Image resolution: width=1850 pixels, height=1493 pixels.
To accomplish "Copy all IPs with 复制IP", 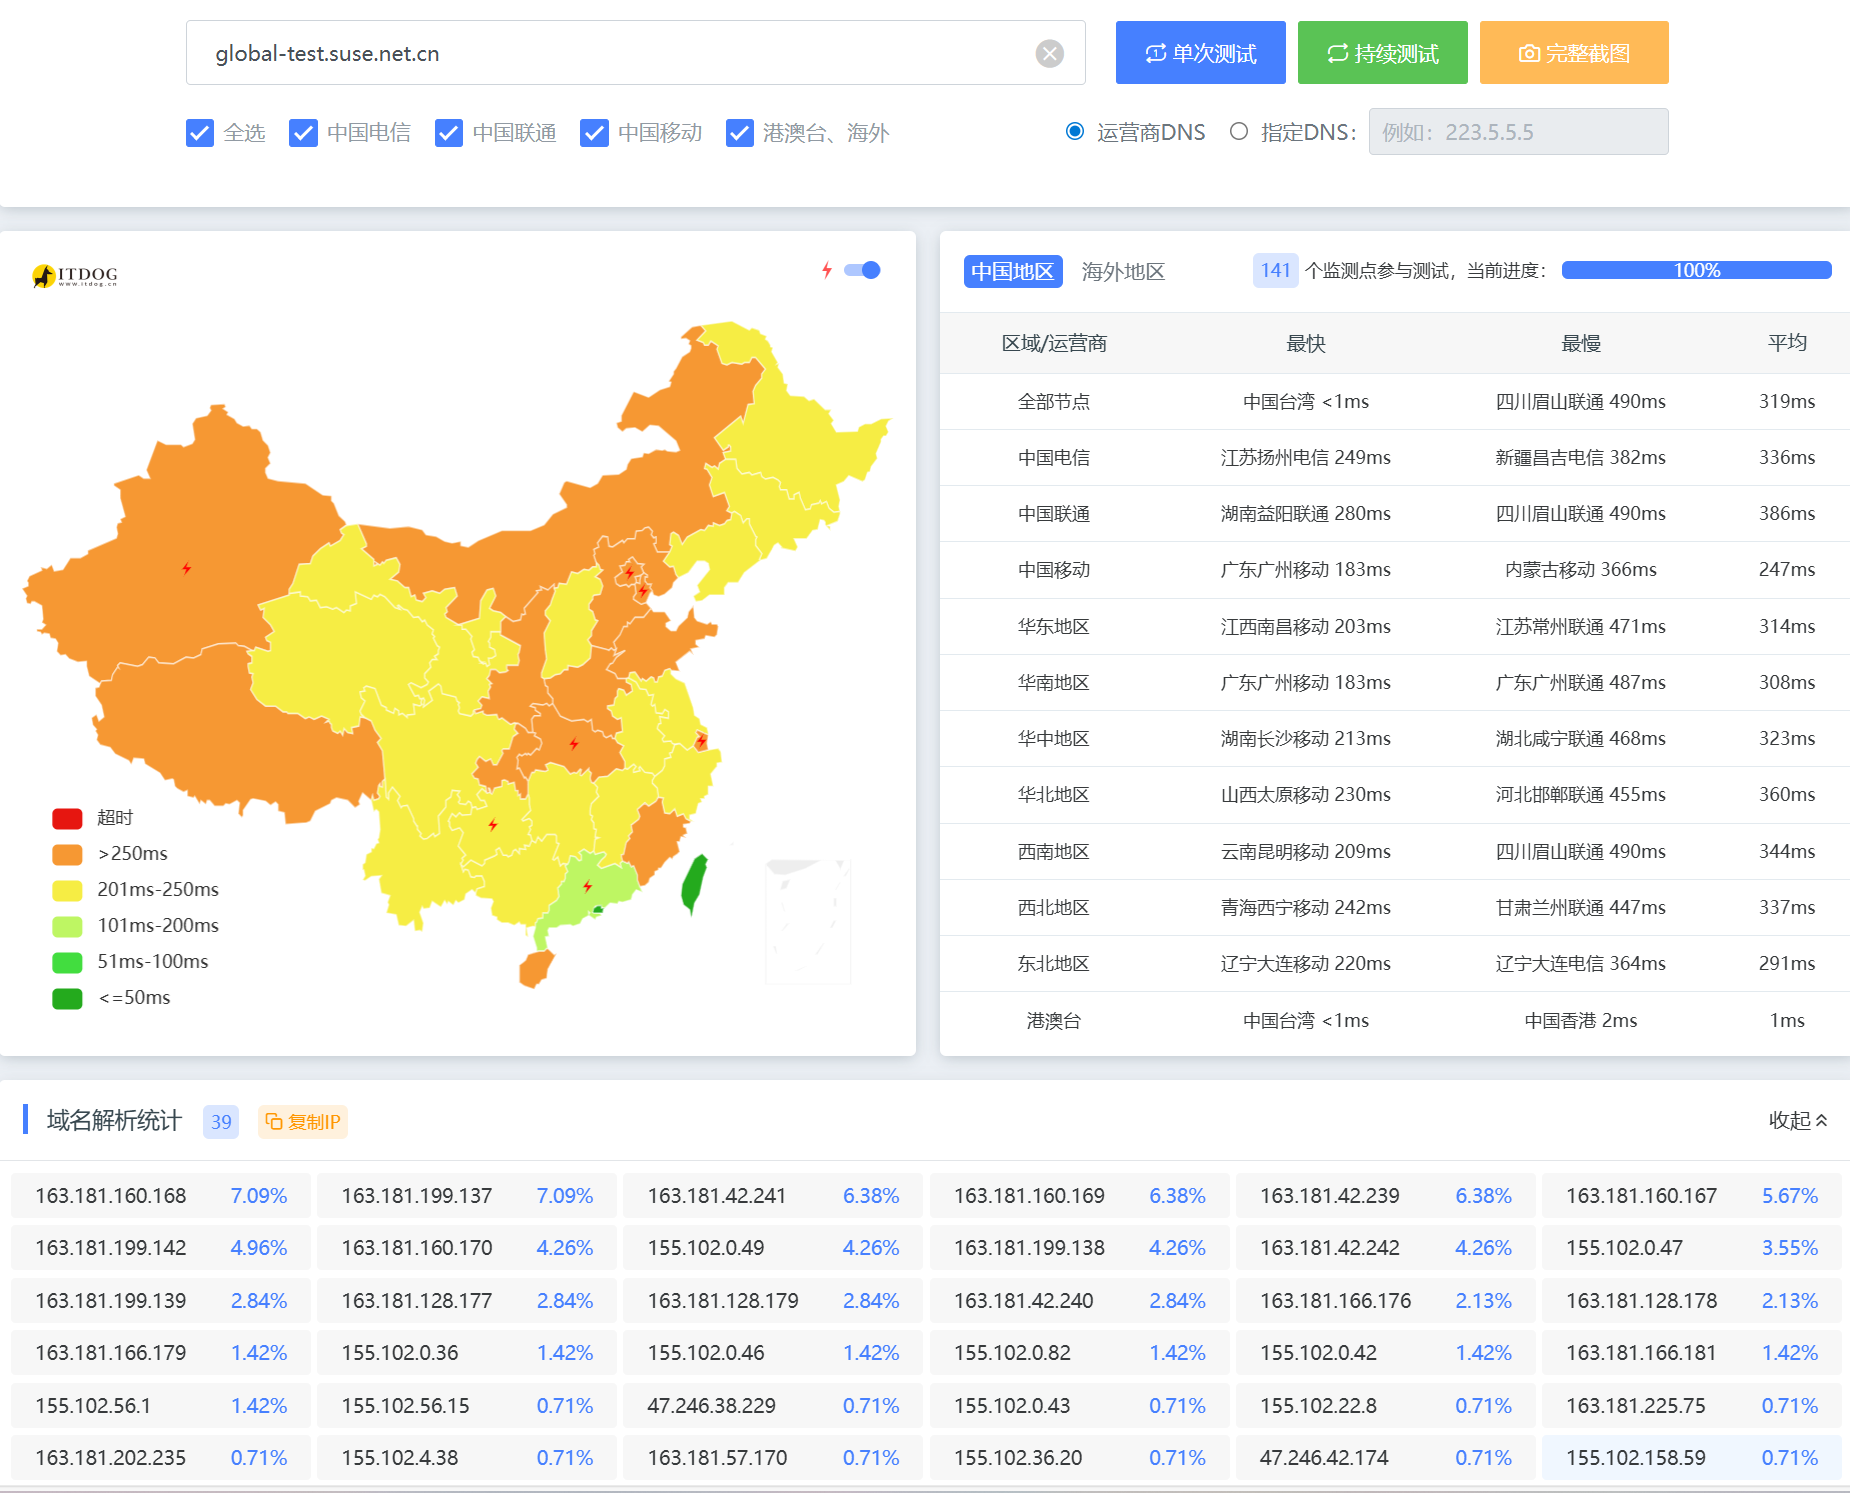I will click(303, 1121).
